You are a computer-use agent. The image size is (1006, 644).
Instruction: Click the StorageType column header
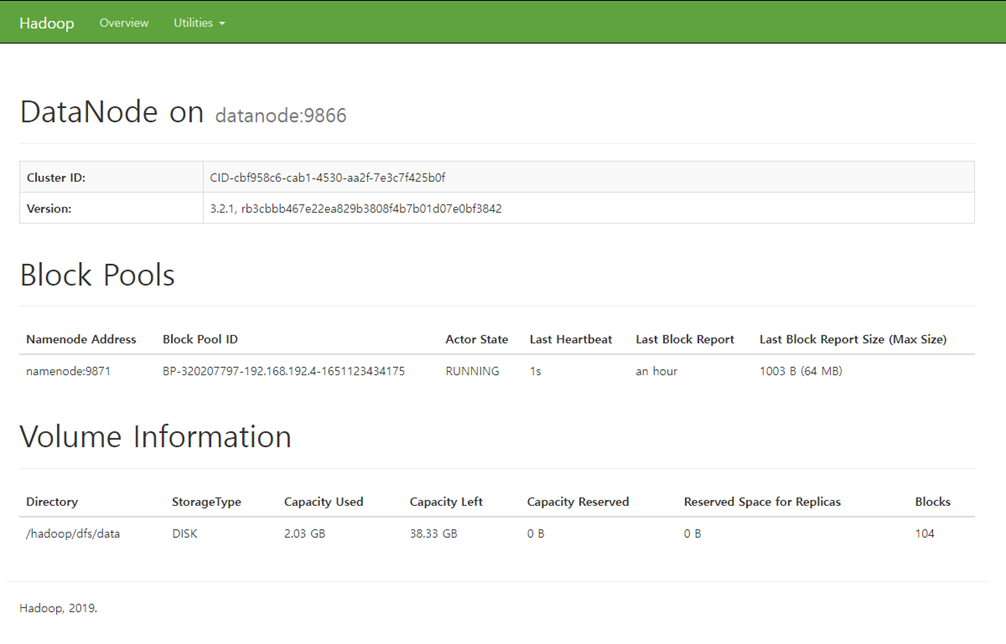tap(207, 502)
